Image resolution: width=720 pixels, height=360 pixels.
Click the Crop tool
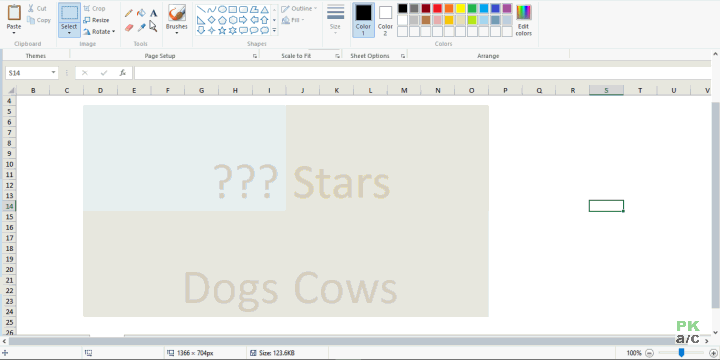coord(94,8)
